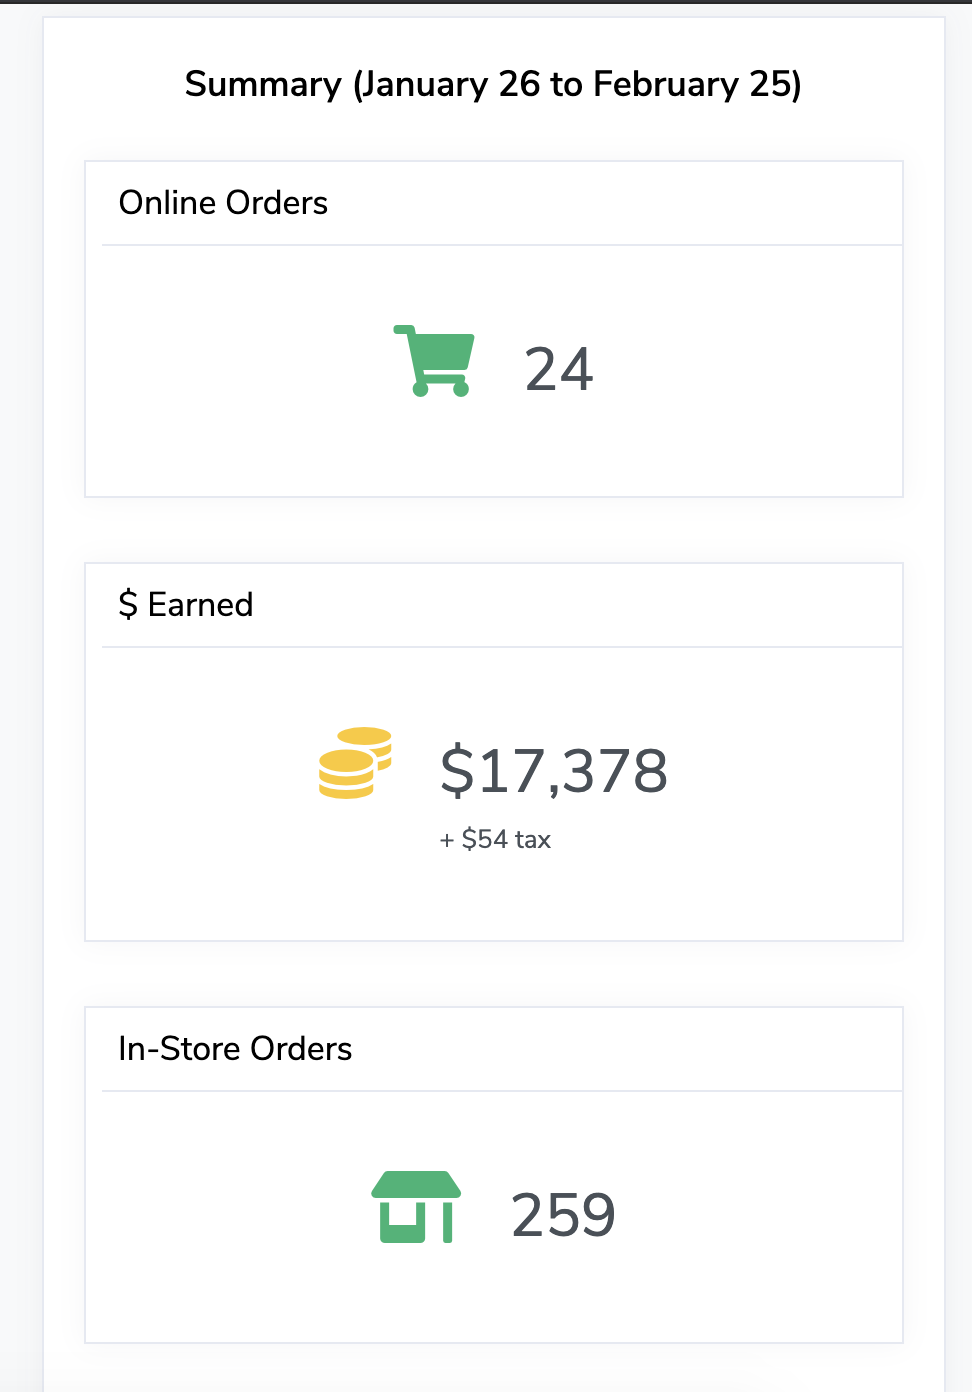972x1392 pixels.
Task: Click the '+ $54 tax' text
Action: pos(495,839)
